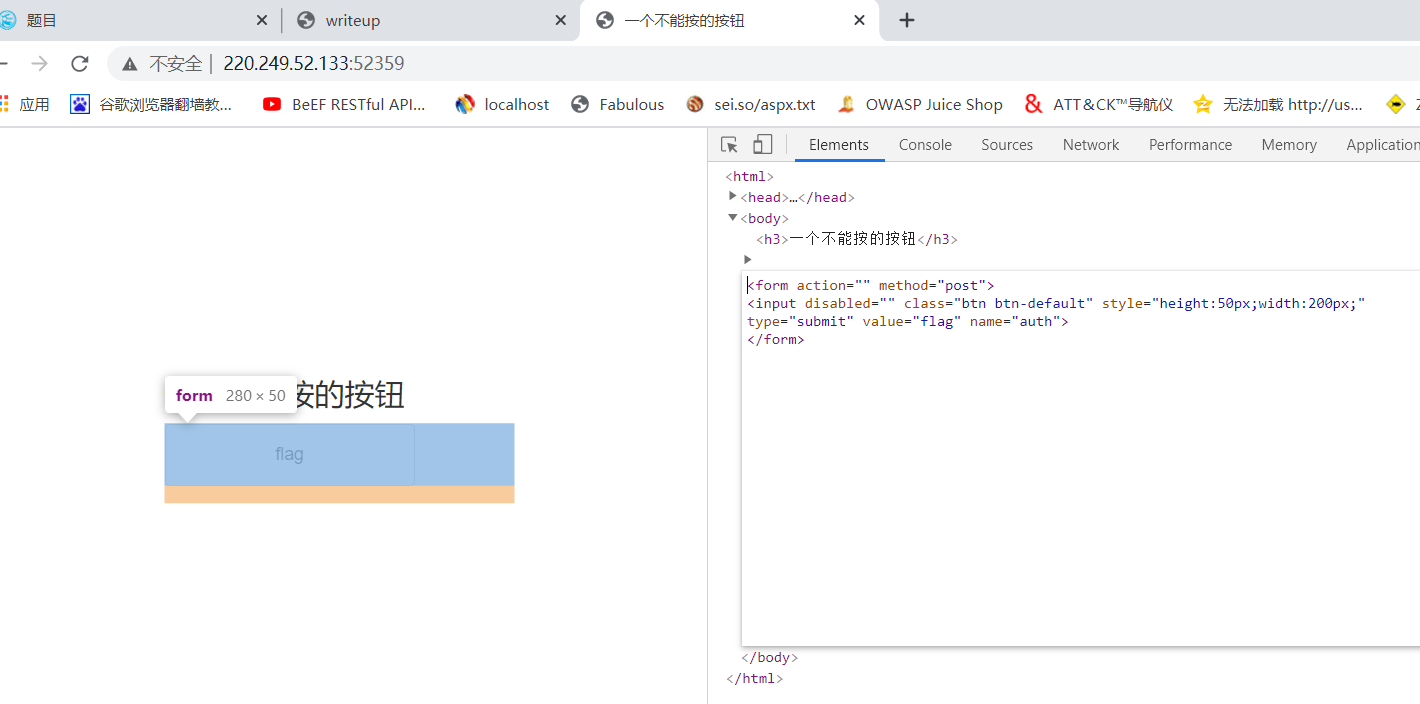Open the sei.so/aspx.txt bookmark
1420x704 pixels.
pyautogui.click(x=750, y=104)
